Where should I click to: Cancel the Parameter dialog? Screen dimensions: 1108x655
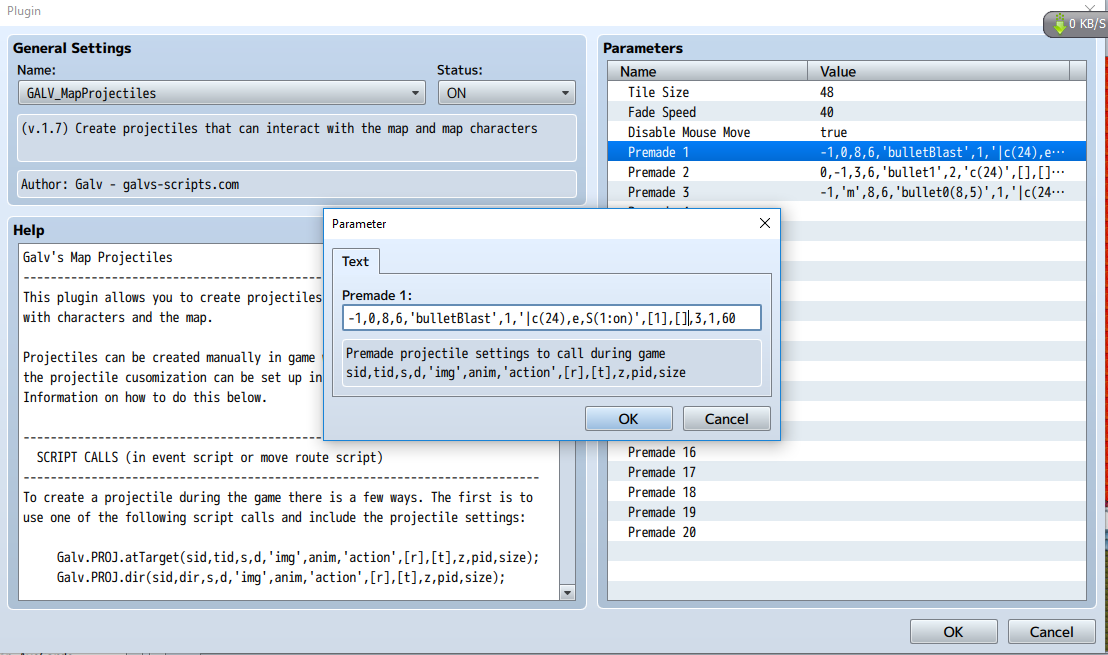[726, 419]
